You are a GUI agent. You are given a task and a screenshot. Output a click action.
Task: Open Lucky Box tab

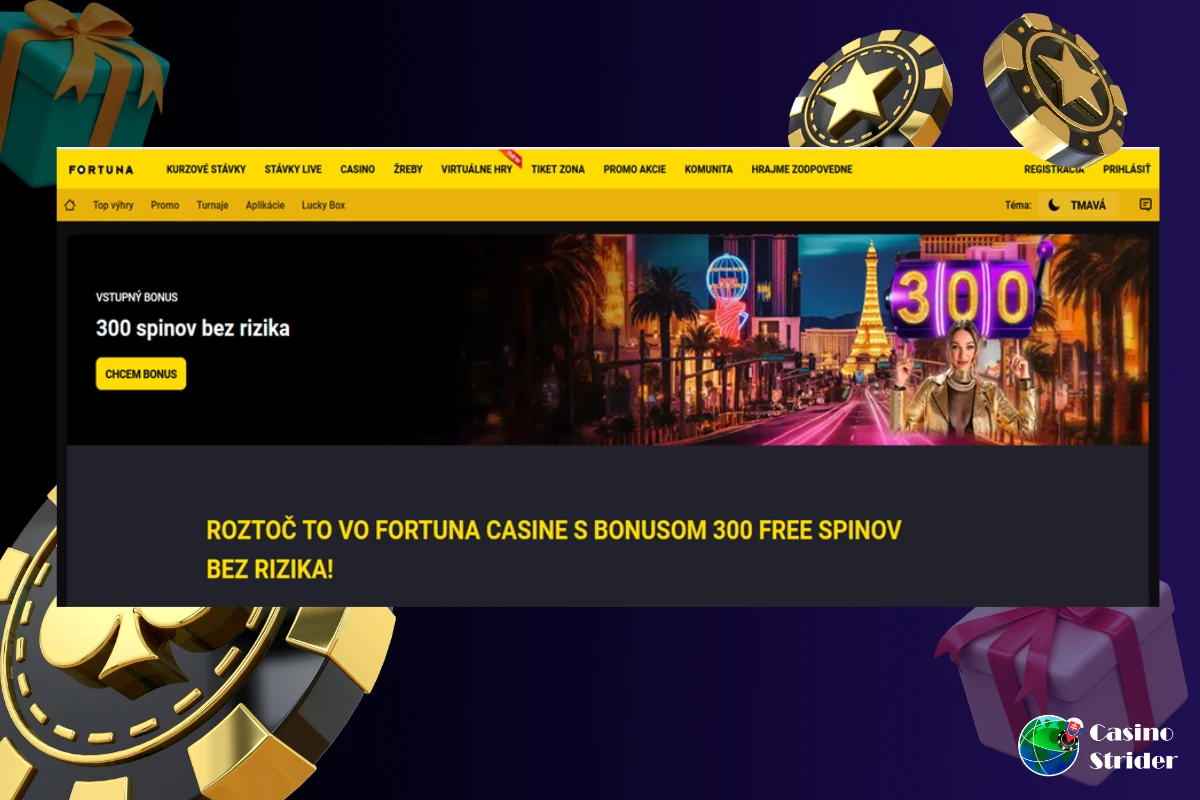(323, 205)
